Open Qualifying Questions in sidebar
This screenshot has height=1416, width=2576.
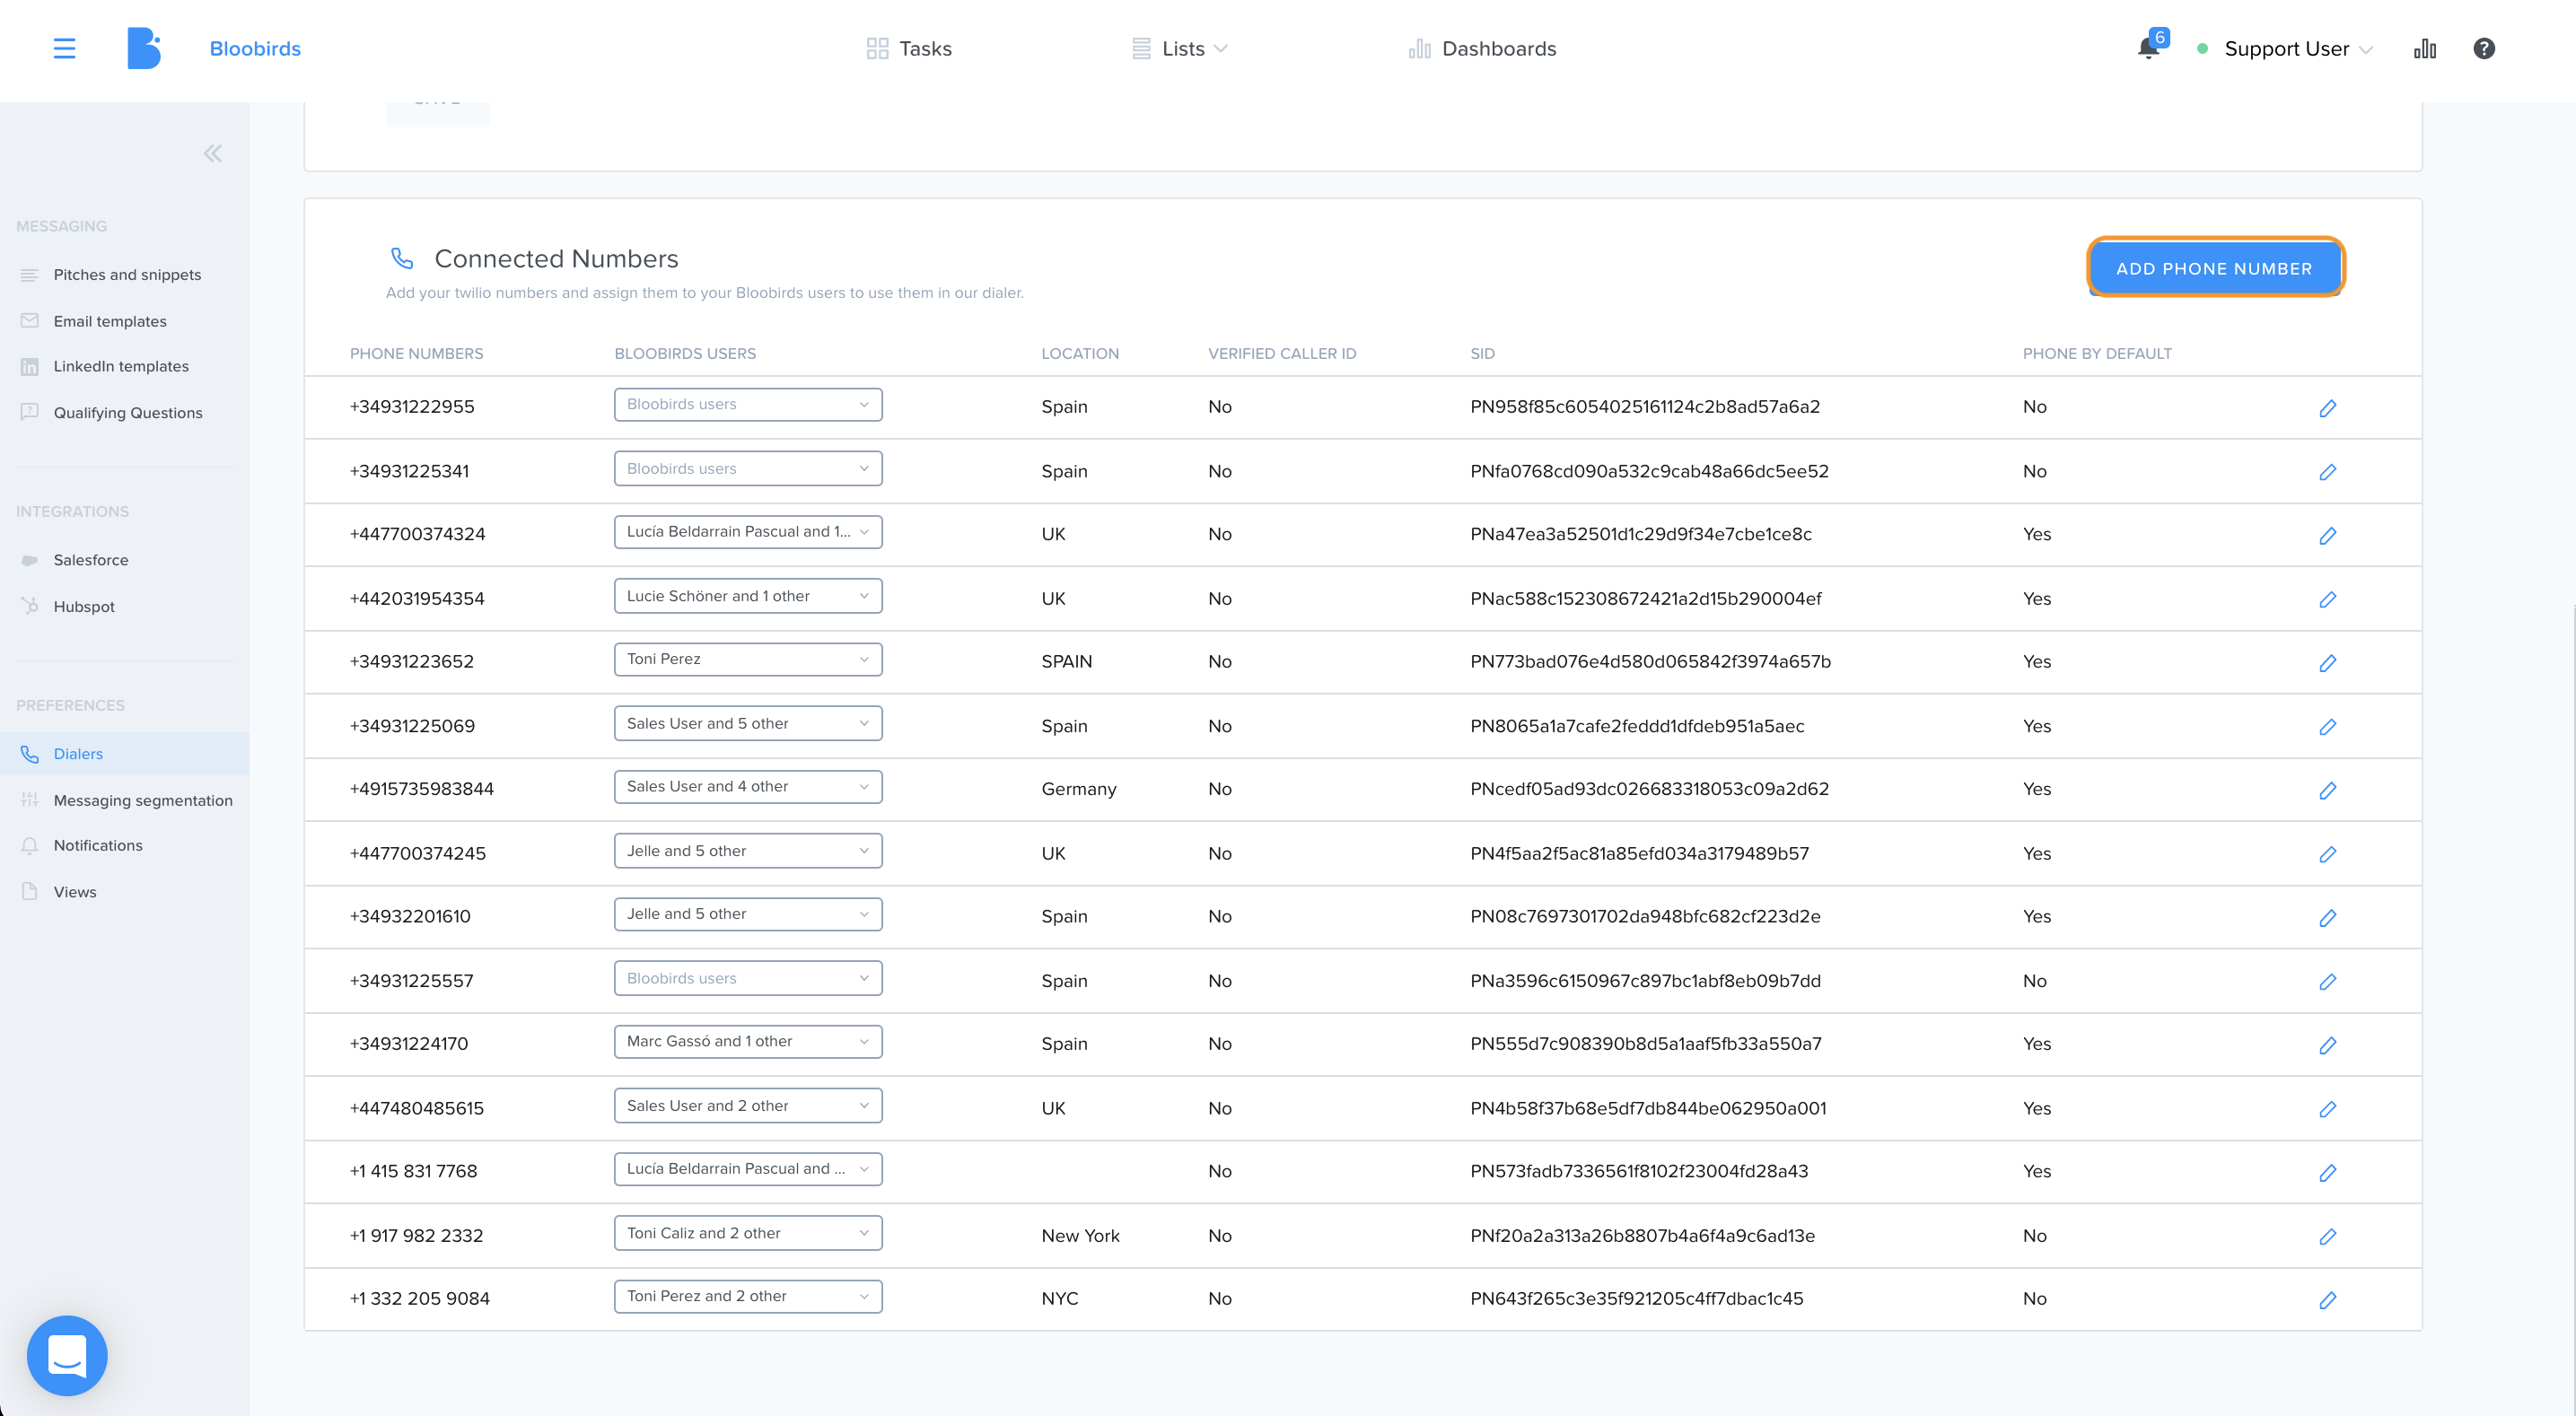point(128,412)
